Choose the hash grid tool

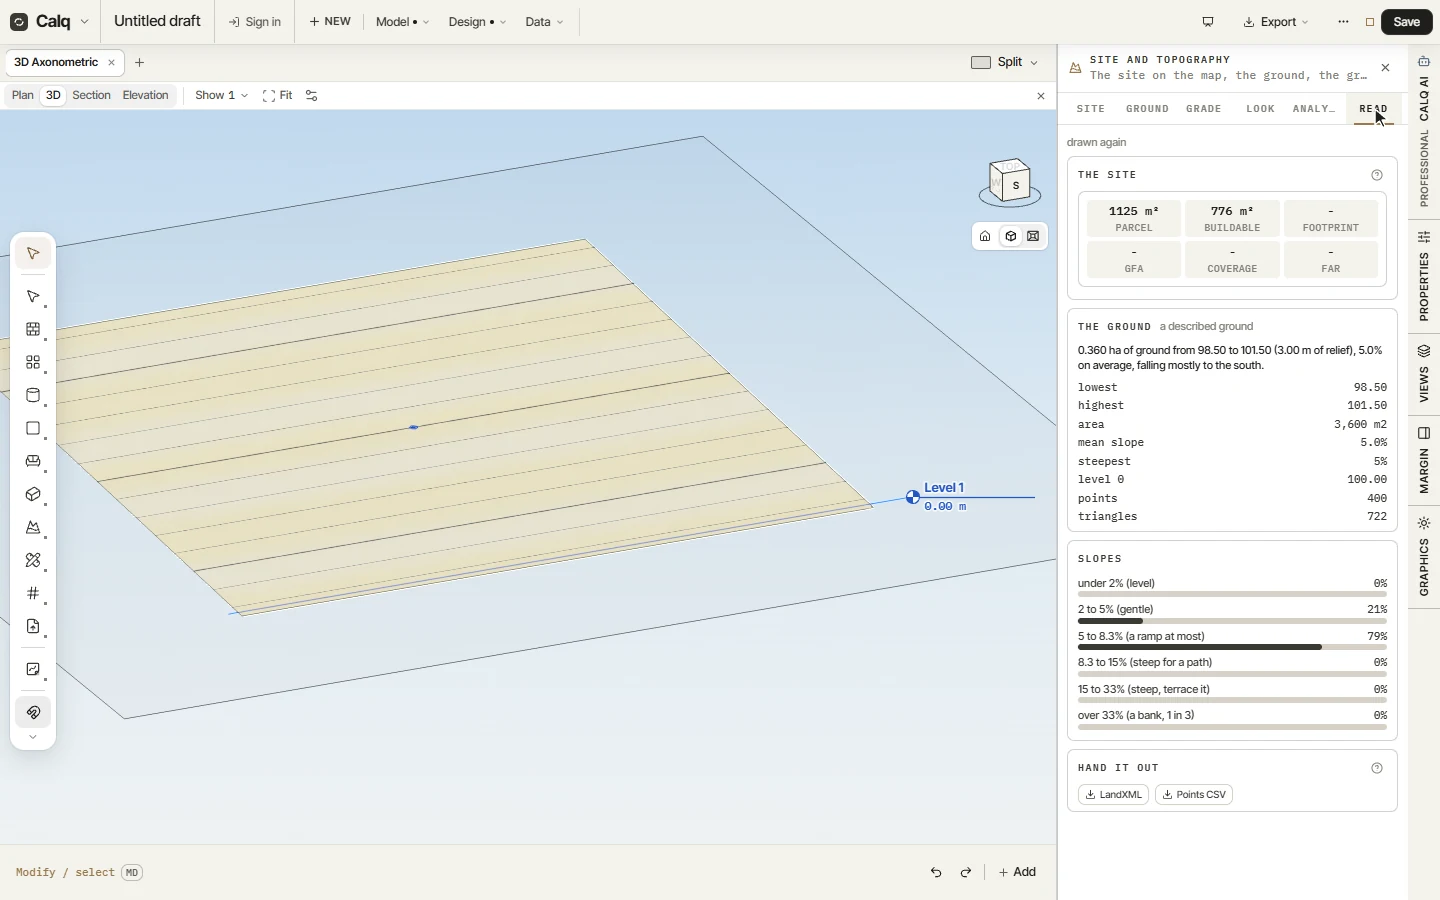pyautogui.click(x=33, y=593)
